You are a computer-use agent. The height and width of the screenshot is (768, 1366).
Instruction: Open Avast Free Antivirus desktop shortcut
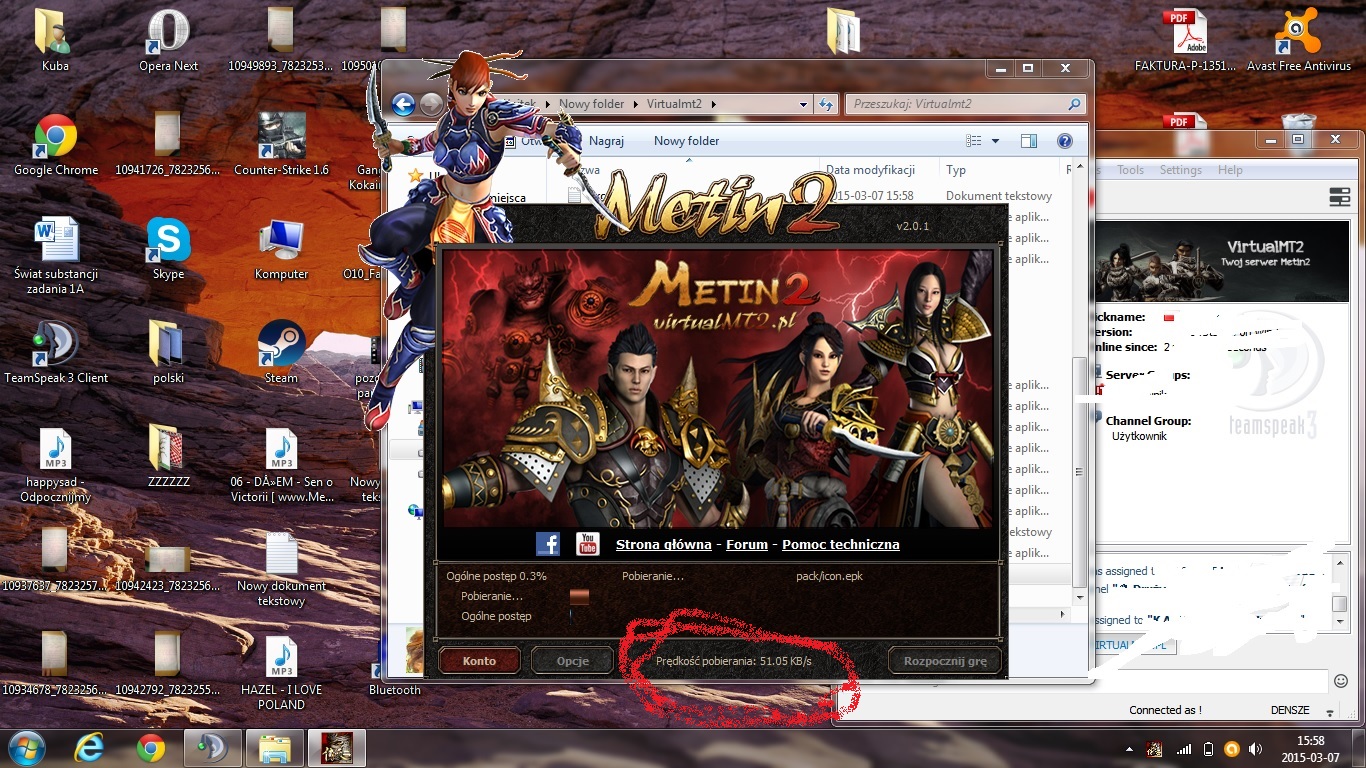(x=1298, y=42)
